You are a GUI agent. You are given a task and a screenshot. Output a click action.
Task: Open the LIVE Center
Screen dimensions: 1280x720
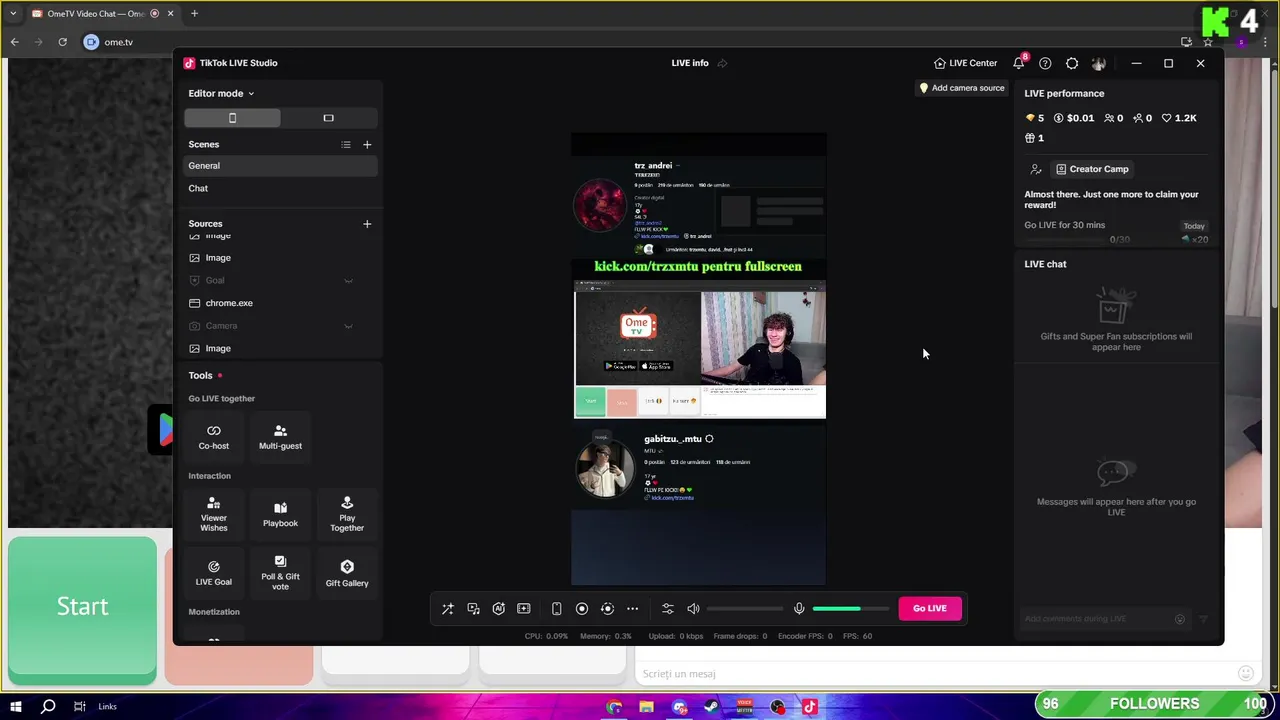[x=966, y=63]
